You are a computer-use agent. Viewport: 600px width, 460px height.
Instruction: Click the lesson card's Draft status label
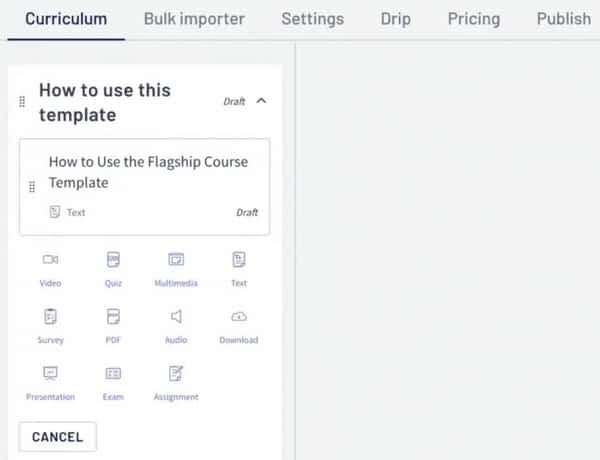coord(247,212)
